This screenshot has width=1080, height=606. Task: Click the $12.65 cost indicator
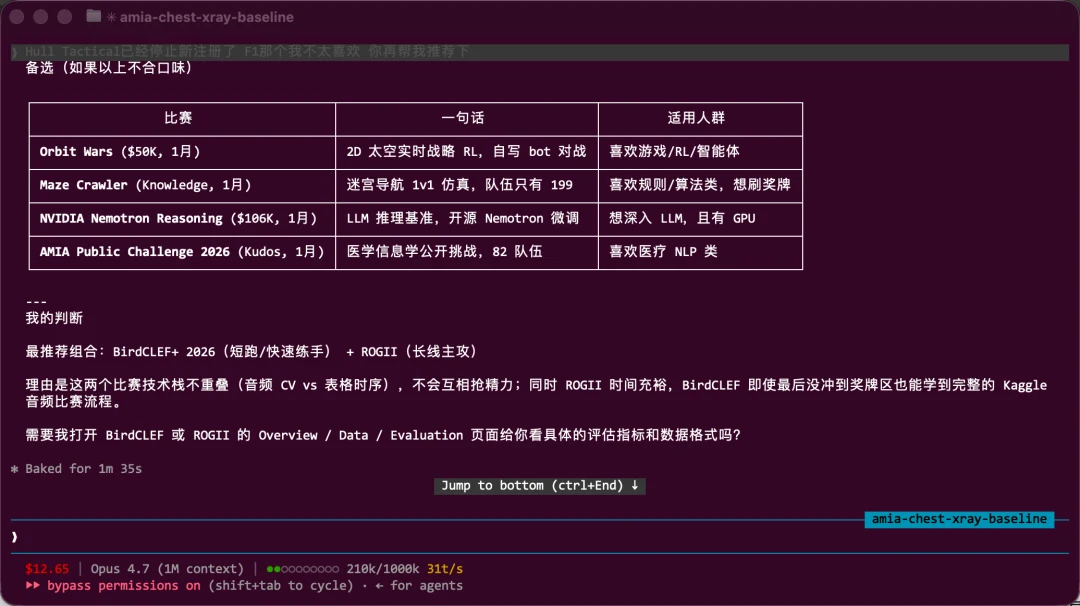point(47,569)
